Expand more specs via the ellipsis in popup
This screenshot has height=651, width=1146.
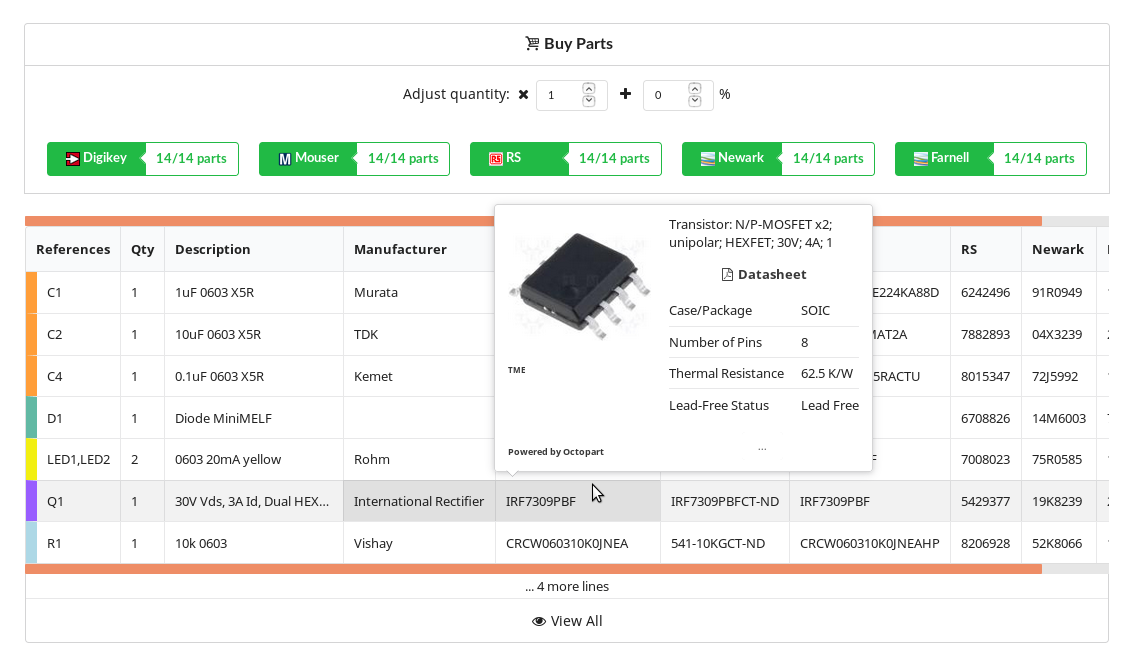pos(762,448)
